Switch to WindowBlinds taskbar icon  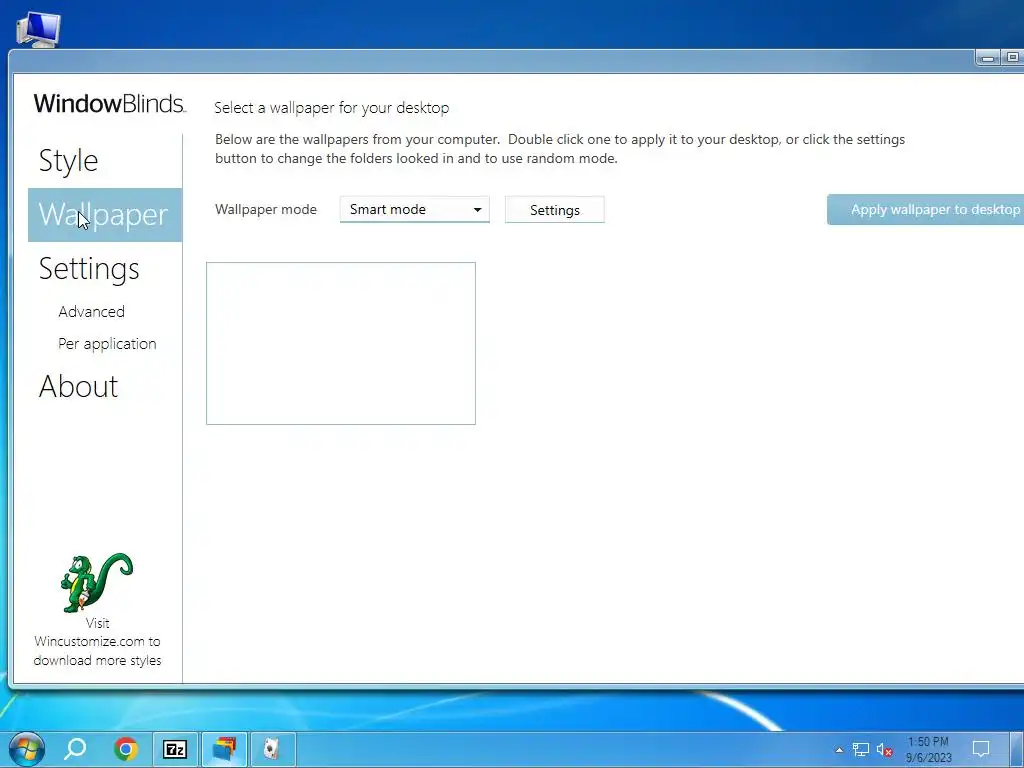(224, 749)
